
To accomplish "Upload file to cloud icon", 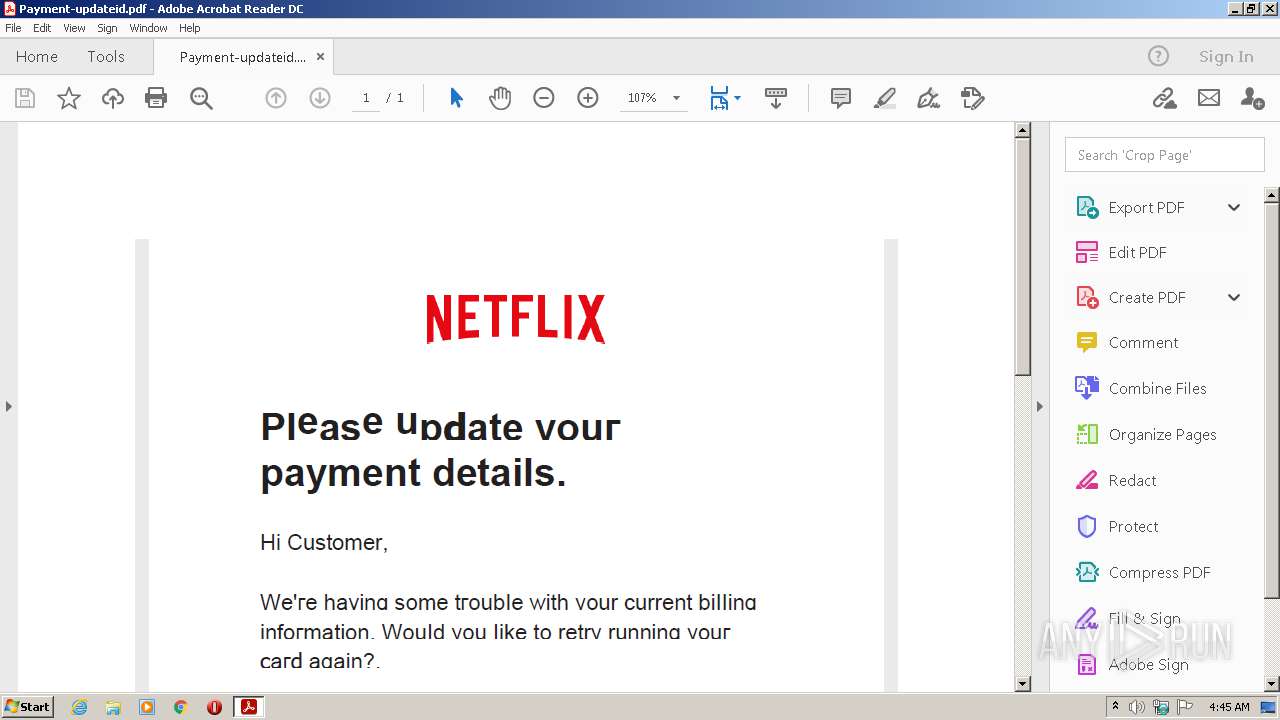I will (x=113, y=98).
